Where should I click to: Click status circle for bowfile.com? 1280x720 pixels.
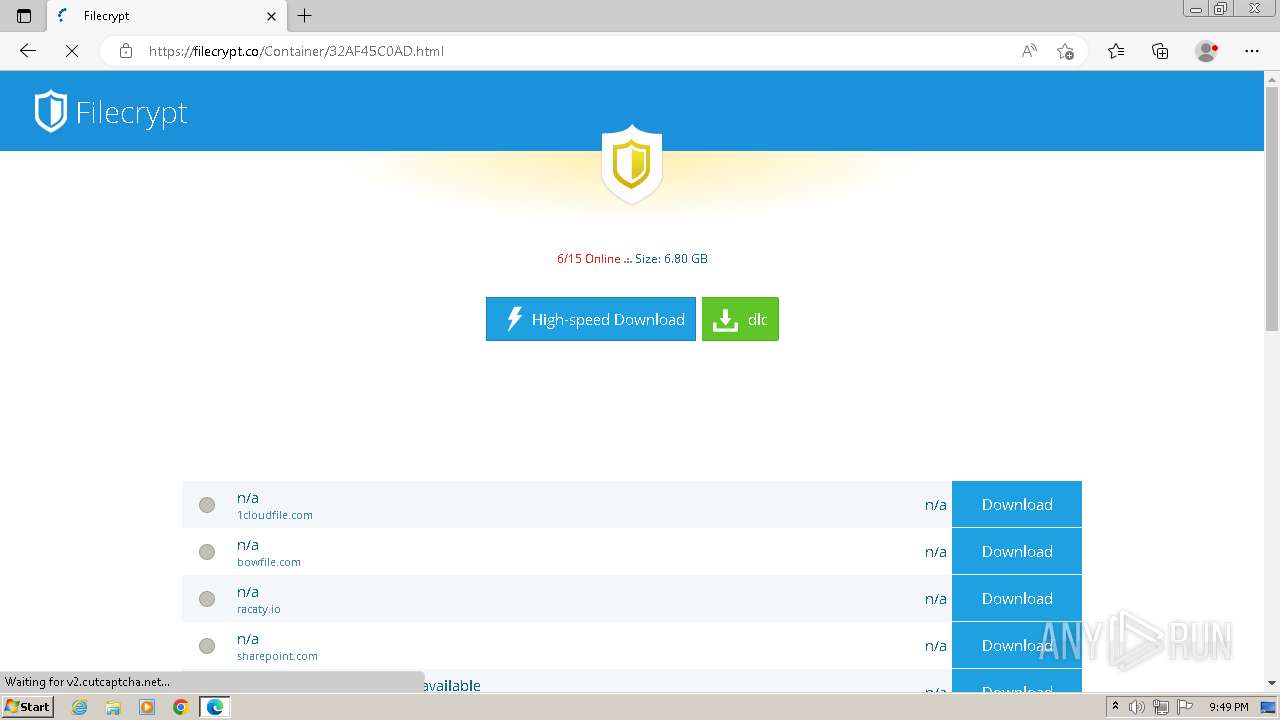[x=207, y=552]
